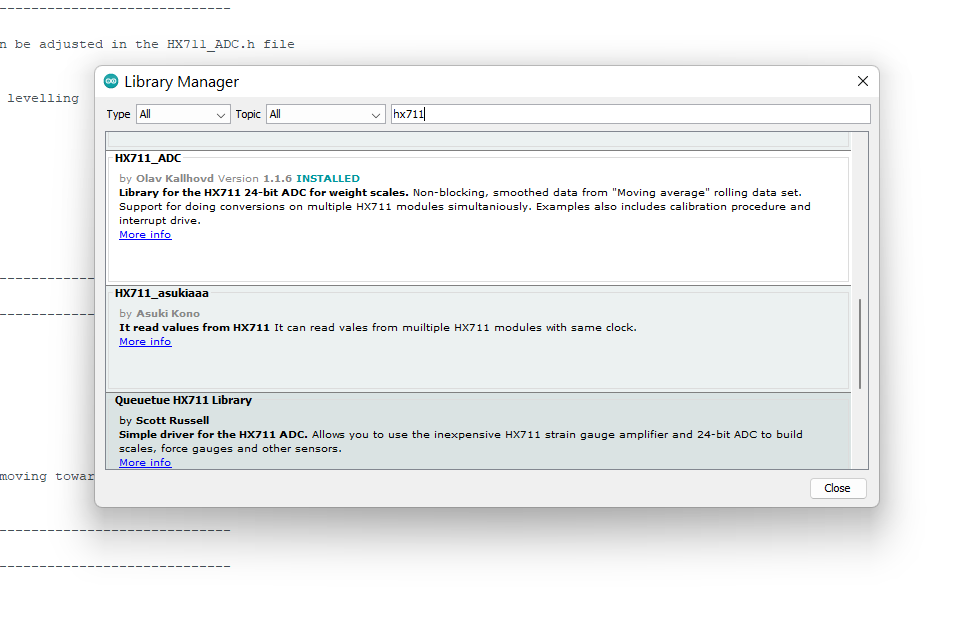Close the Library Manager with the X button
The width and height of the screenshot is (960, 633).
click(862, 81)
